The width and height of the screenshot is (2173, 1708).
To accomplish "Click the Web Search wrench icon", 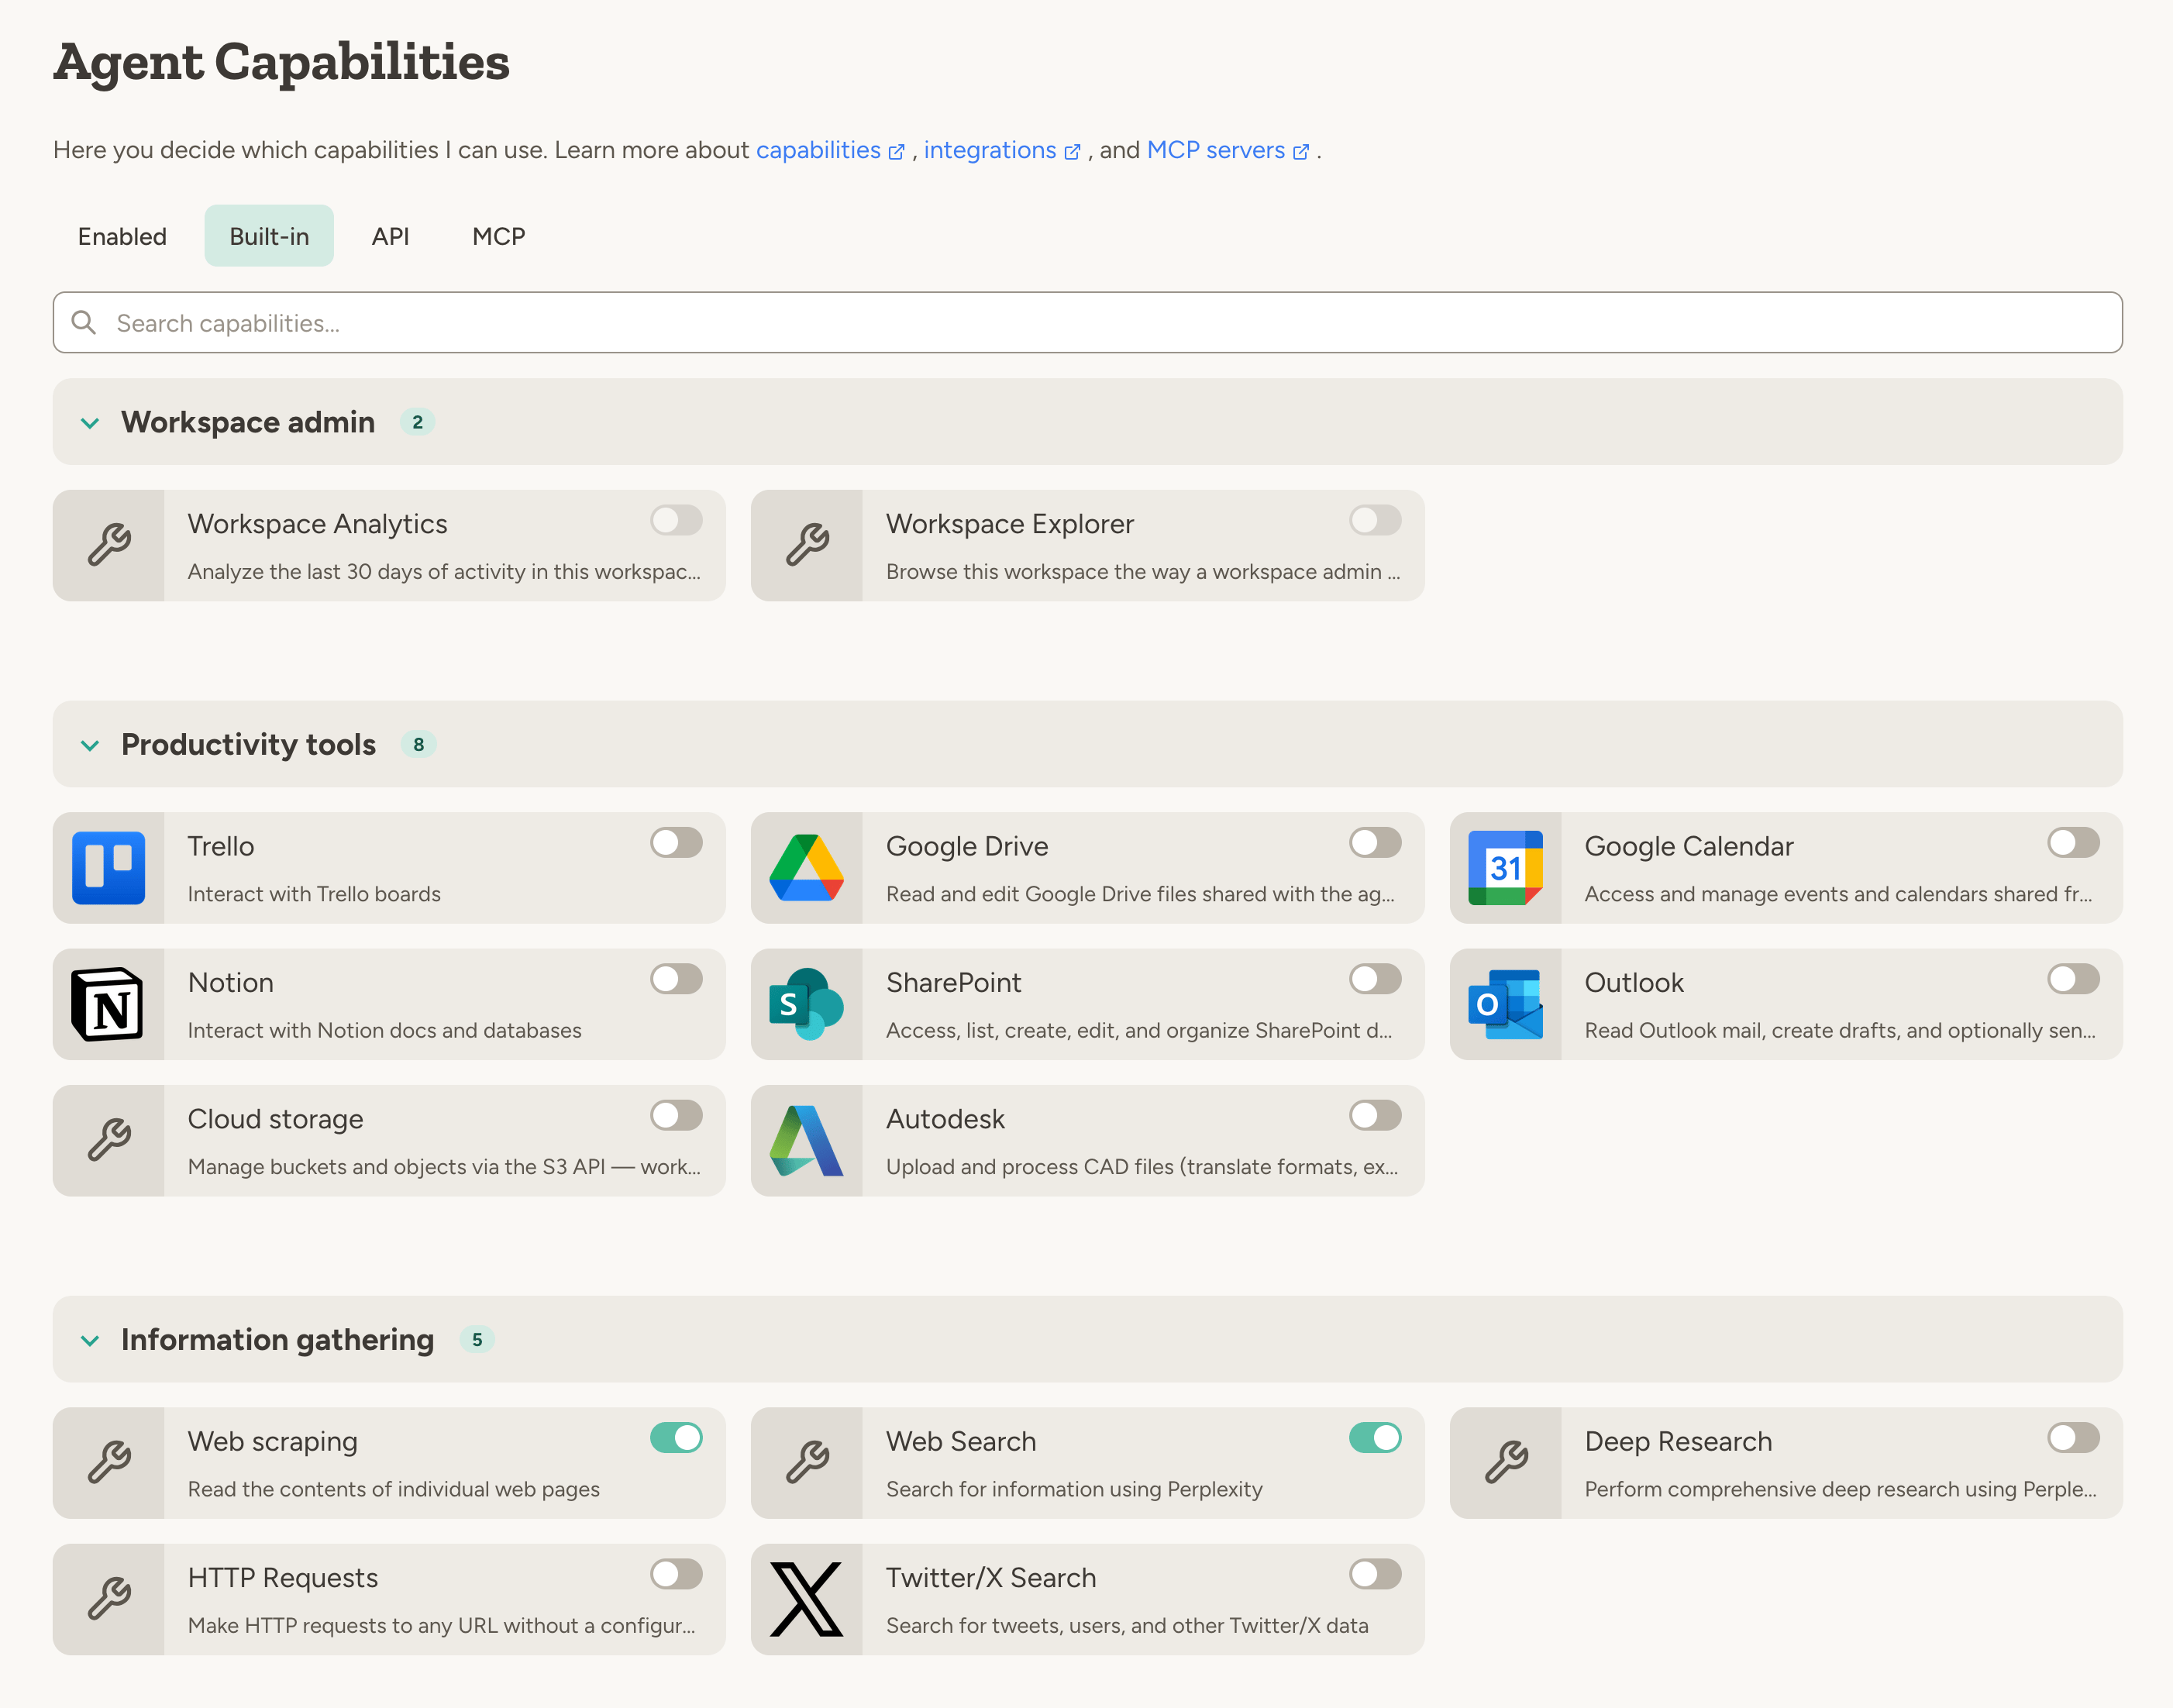I will [807, 1462].
